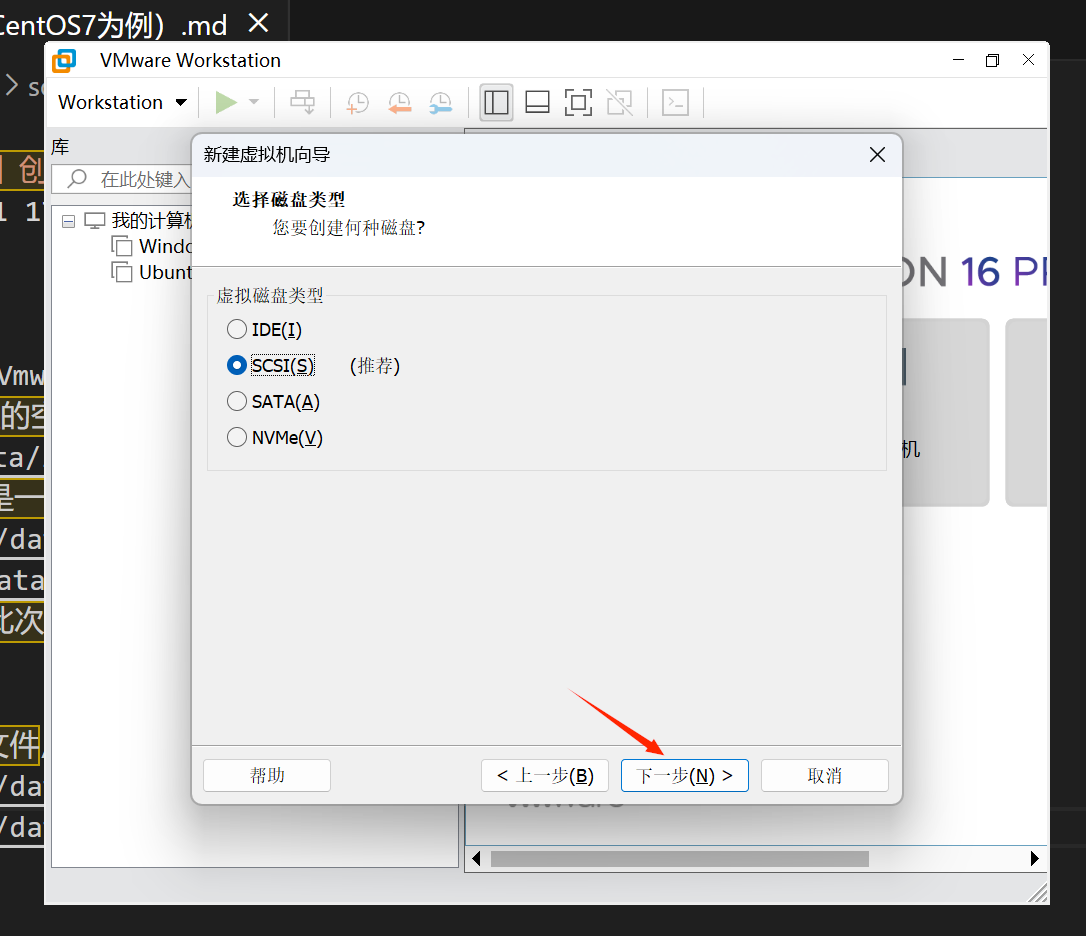Minimize the VMware Workstation window
Viewport: 1086px width, 936px height.
pos(959,60)
